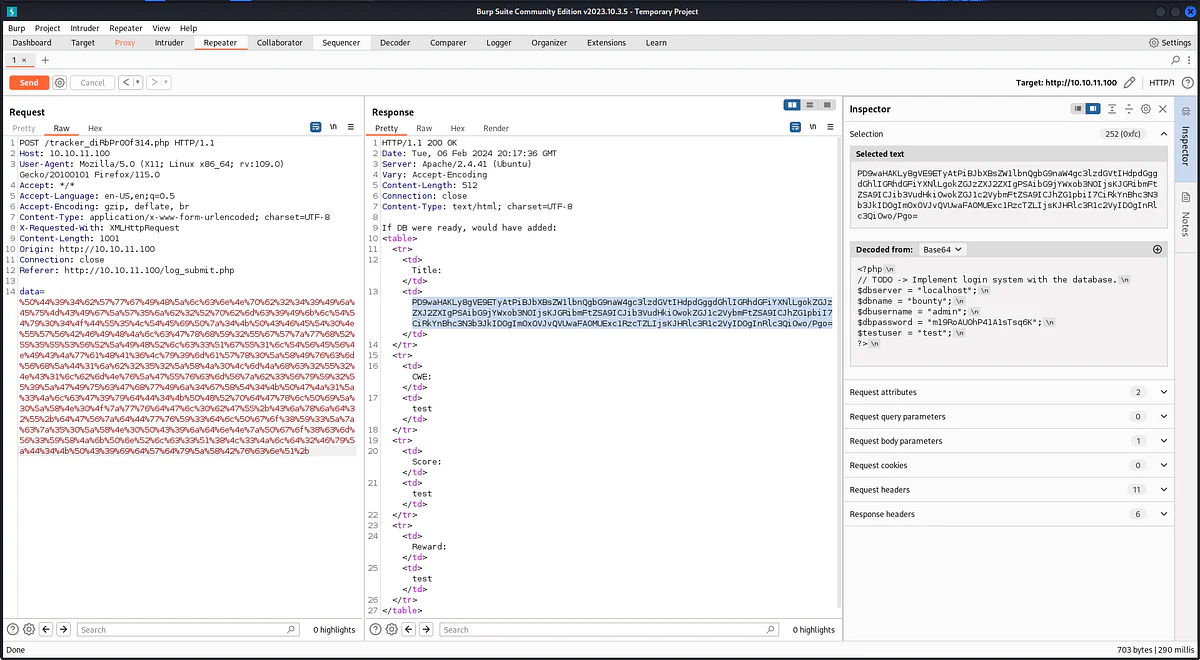Screen dimensions: 1200x660
Task: Click the Repeater search magnifier icon
Action: [1175, 60]
